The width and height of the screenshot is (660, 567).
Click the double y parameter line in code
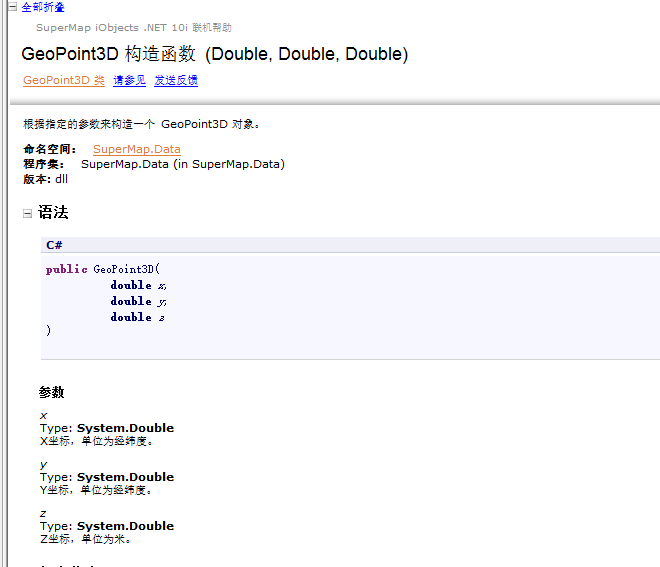(138, 301)
